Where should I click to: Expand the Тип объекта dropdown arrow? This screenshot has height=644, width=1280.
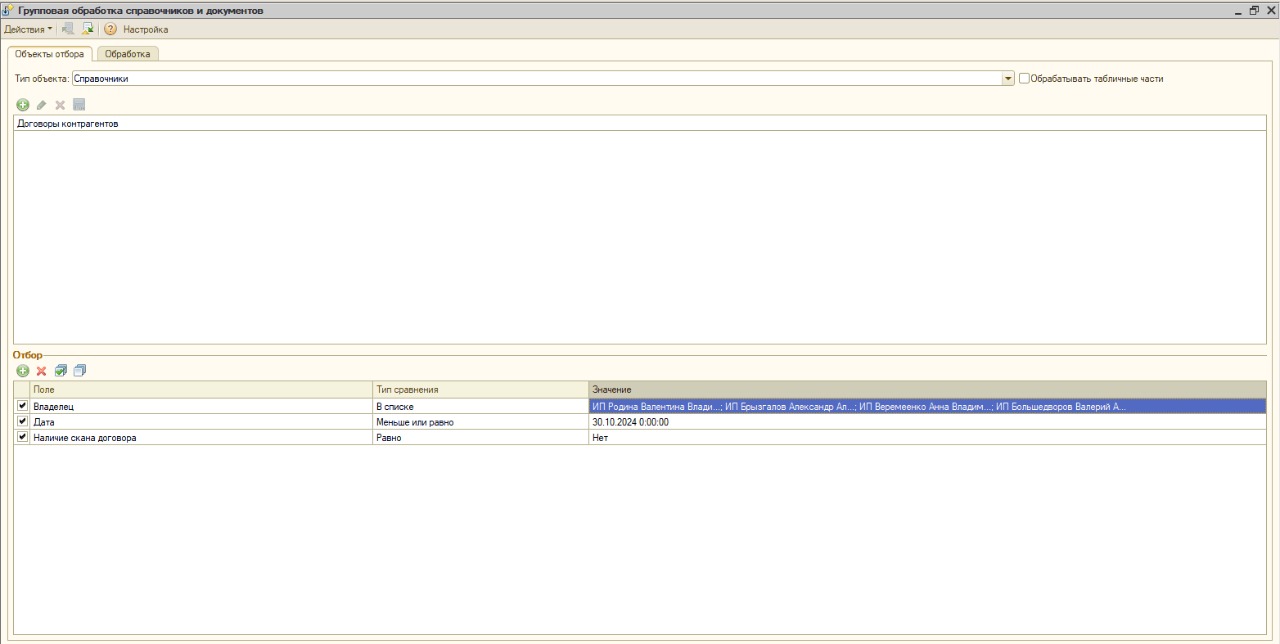coord(1008,78)
